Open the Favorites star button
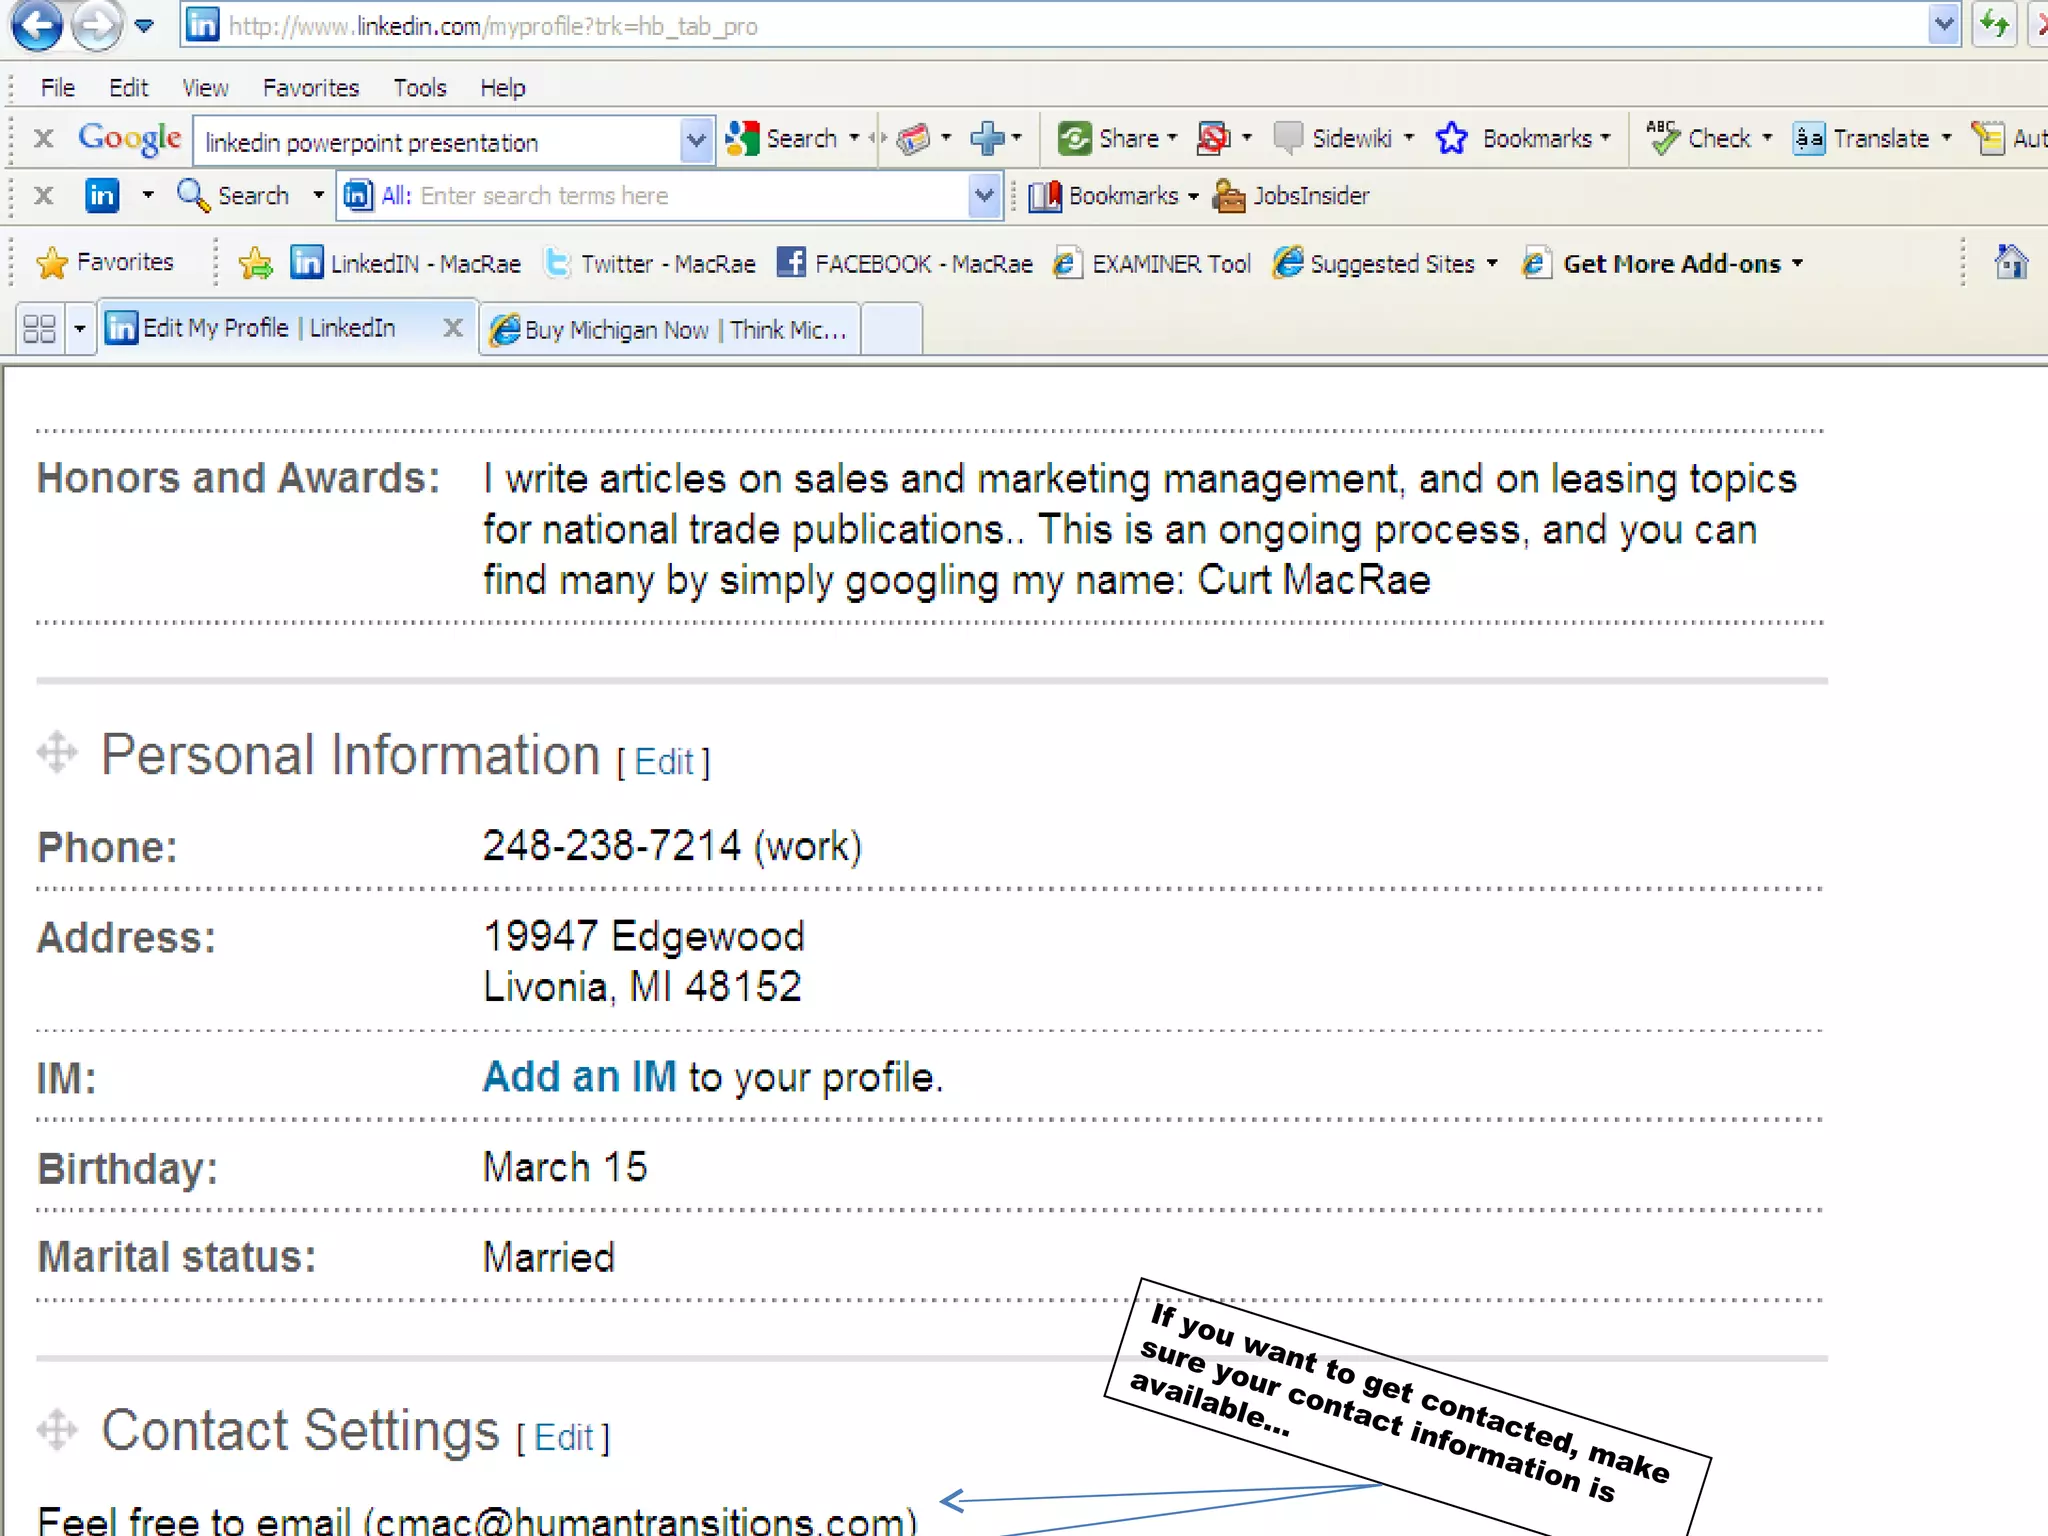The height and width of the screenshot is (1536, 2048). (x=105, y=263)
